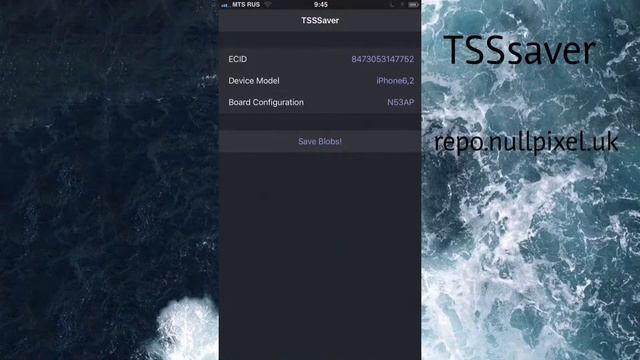This screenshot has height=360, width=640.
Task: Tap the Save Blobs! button
Action: pyautogui.click(x=320, y=141)
